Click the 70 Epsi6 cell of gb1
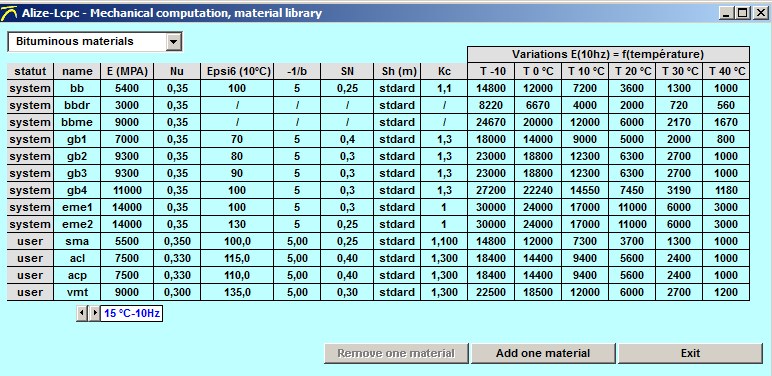The height and width of the screenshot is (376, 772). point(237,139)
